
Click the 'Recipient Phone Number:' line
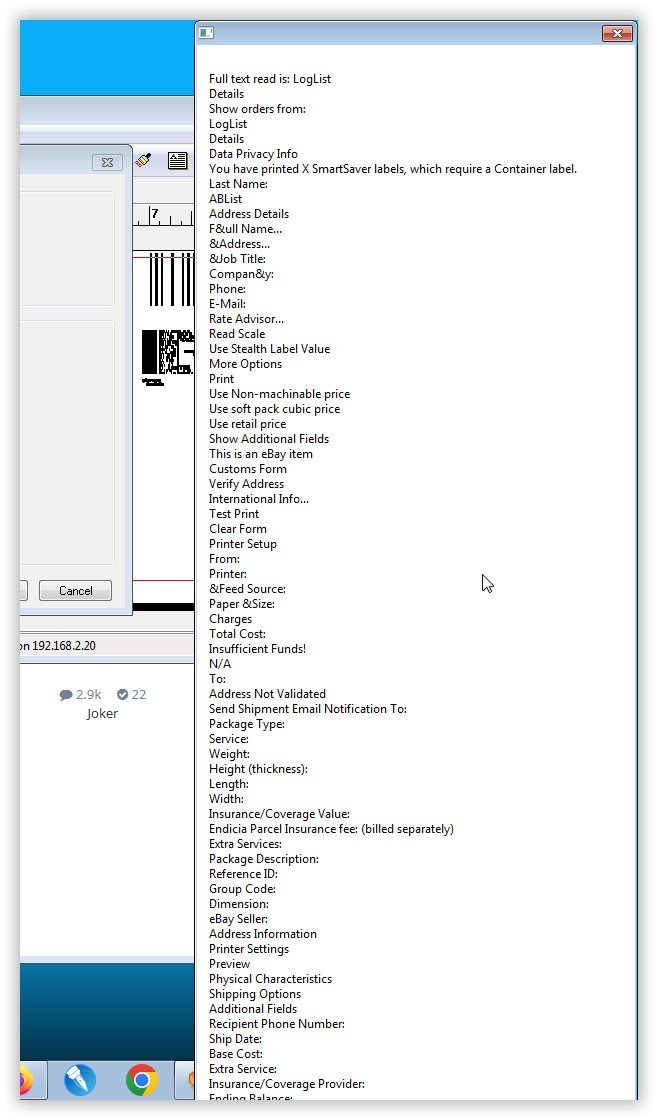click(277, 1024)
